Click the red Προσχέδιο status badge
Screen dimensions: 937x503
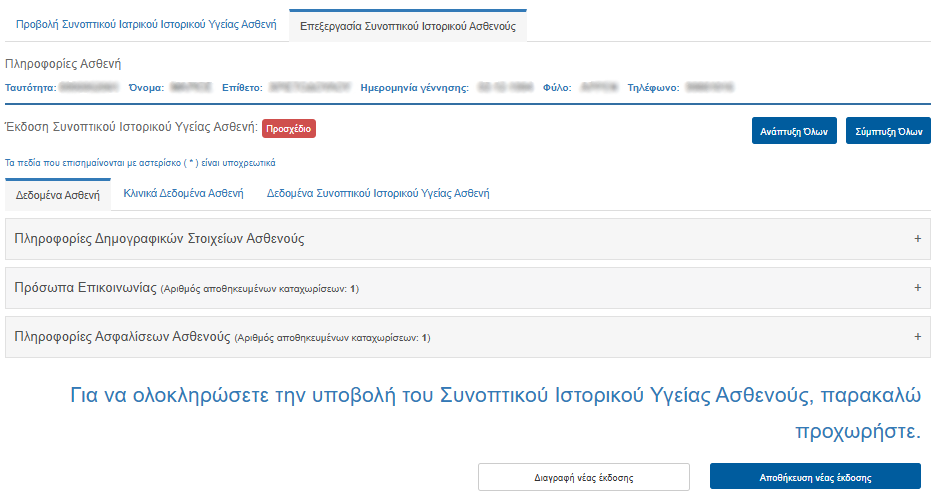[289, 128]
